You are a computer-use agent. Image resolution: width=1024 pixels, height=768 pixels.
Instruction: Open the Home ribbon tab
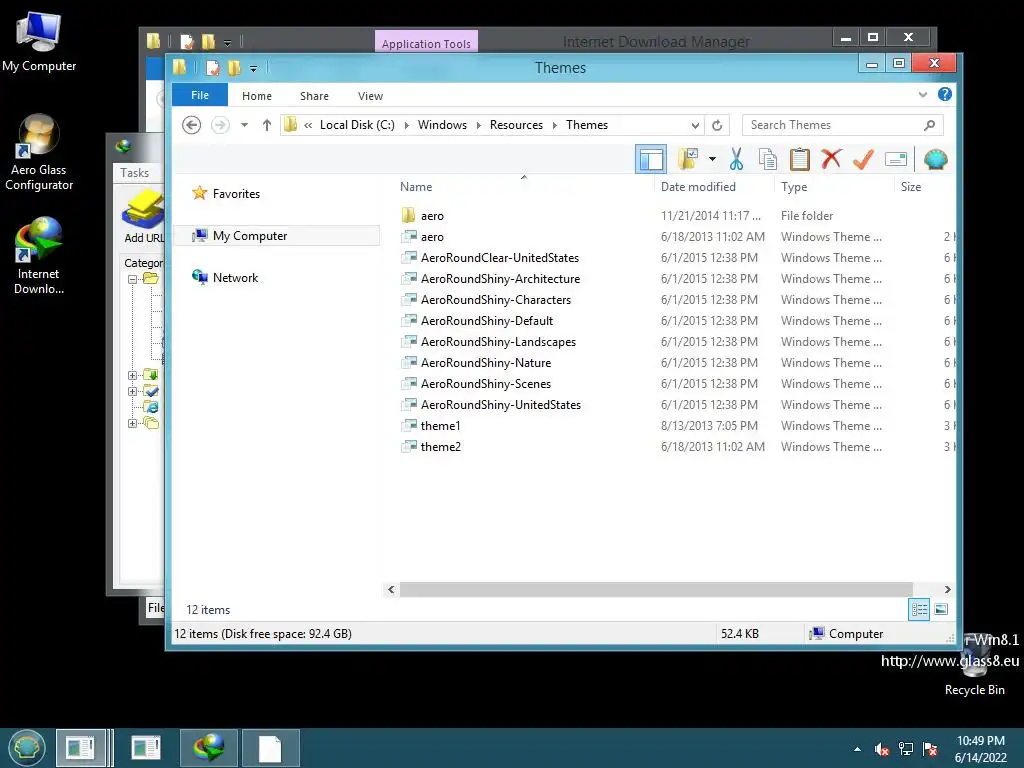(257, 96)
